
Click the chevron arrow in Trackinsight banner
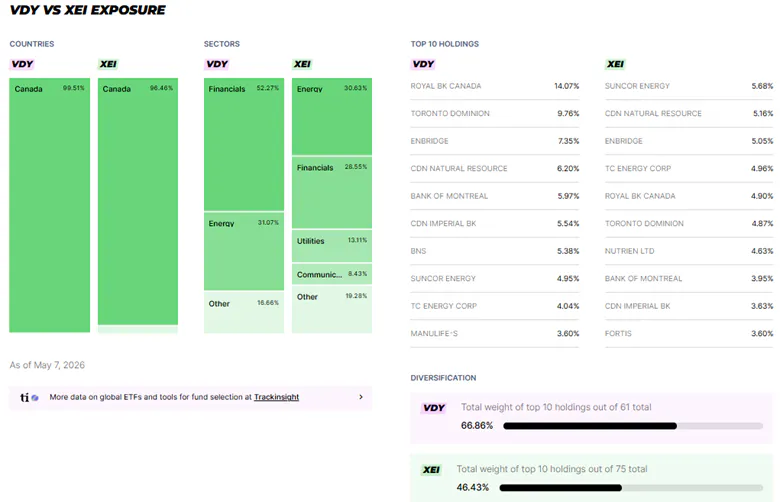pyautogui.click(x=361, y=397)
